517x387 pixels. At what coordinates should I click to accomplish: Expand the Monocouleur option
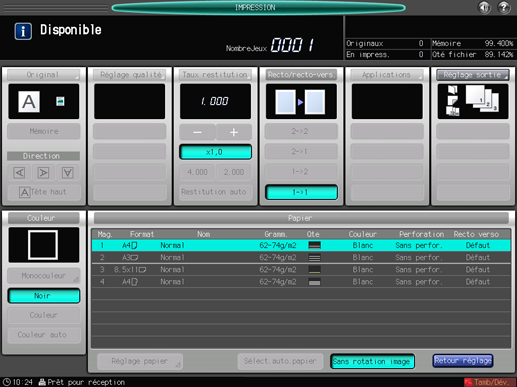pyautogui.click(x=44, y=276)
